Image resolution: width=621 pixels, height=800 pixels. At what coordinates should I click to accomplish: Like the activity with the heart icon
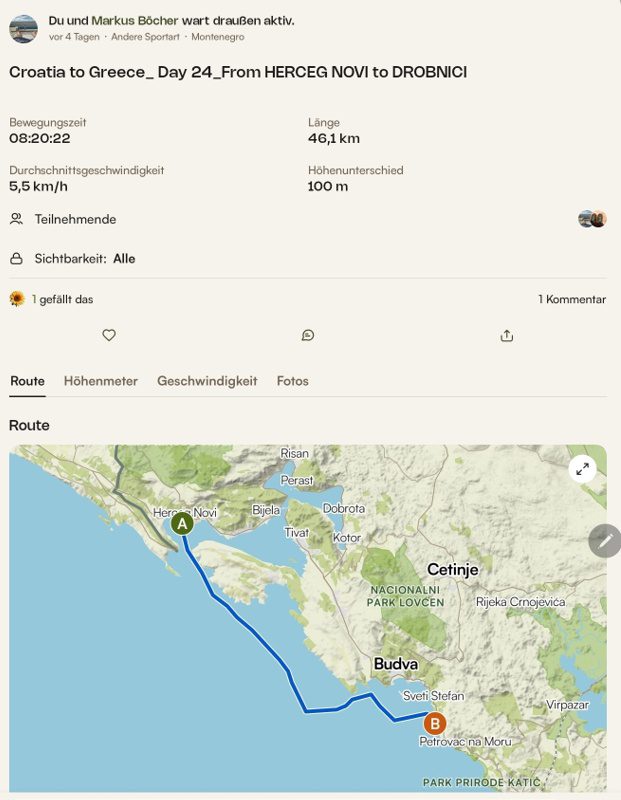coord(109,335)
